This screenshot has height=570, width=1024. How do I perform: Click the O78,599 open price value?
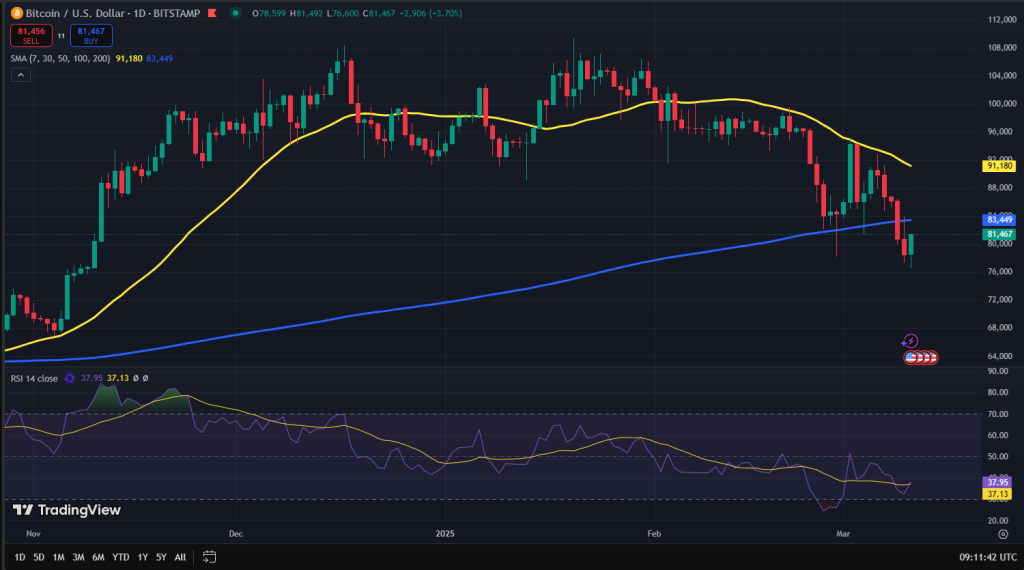tap(269, 13)
